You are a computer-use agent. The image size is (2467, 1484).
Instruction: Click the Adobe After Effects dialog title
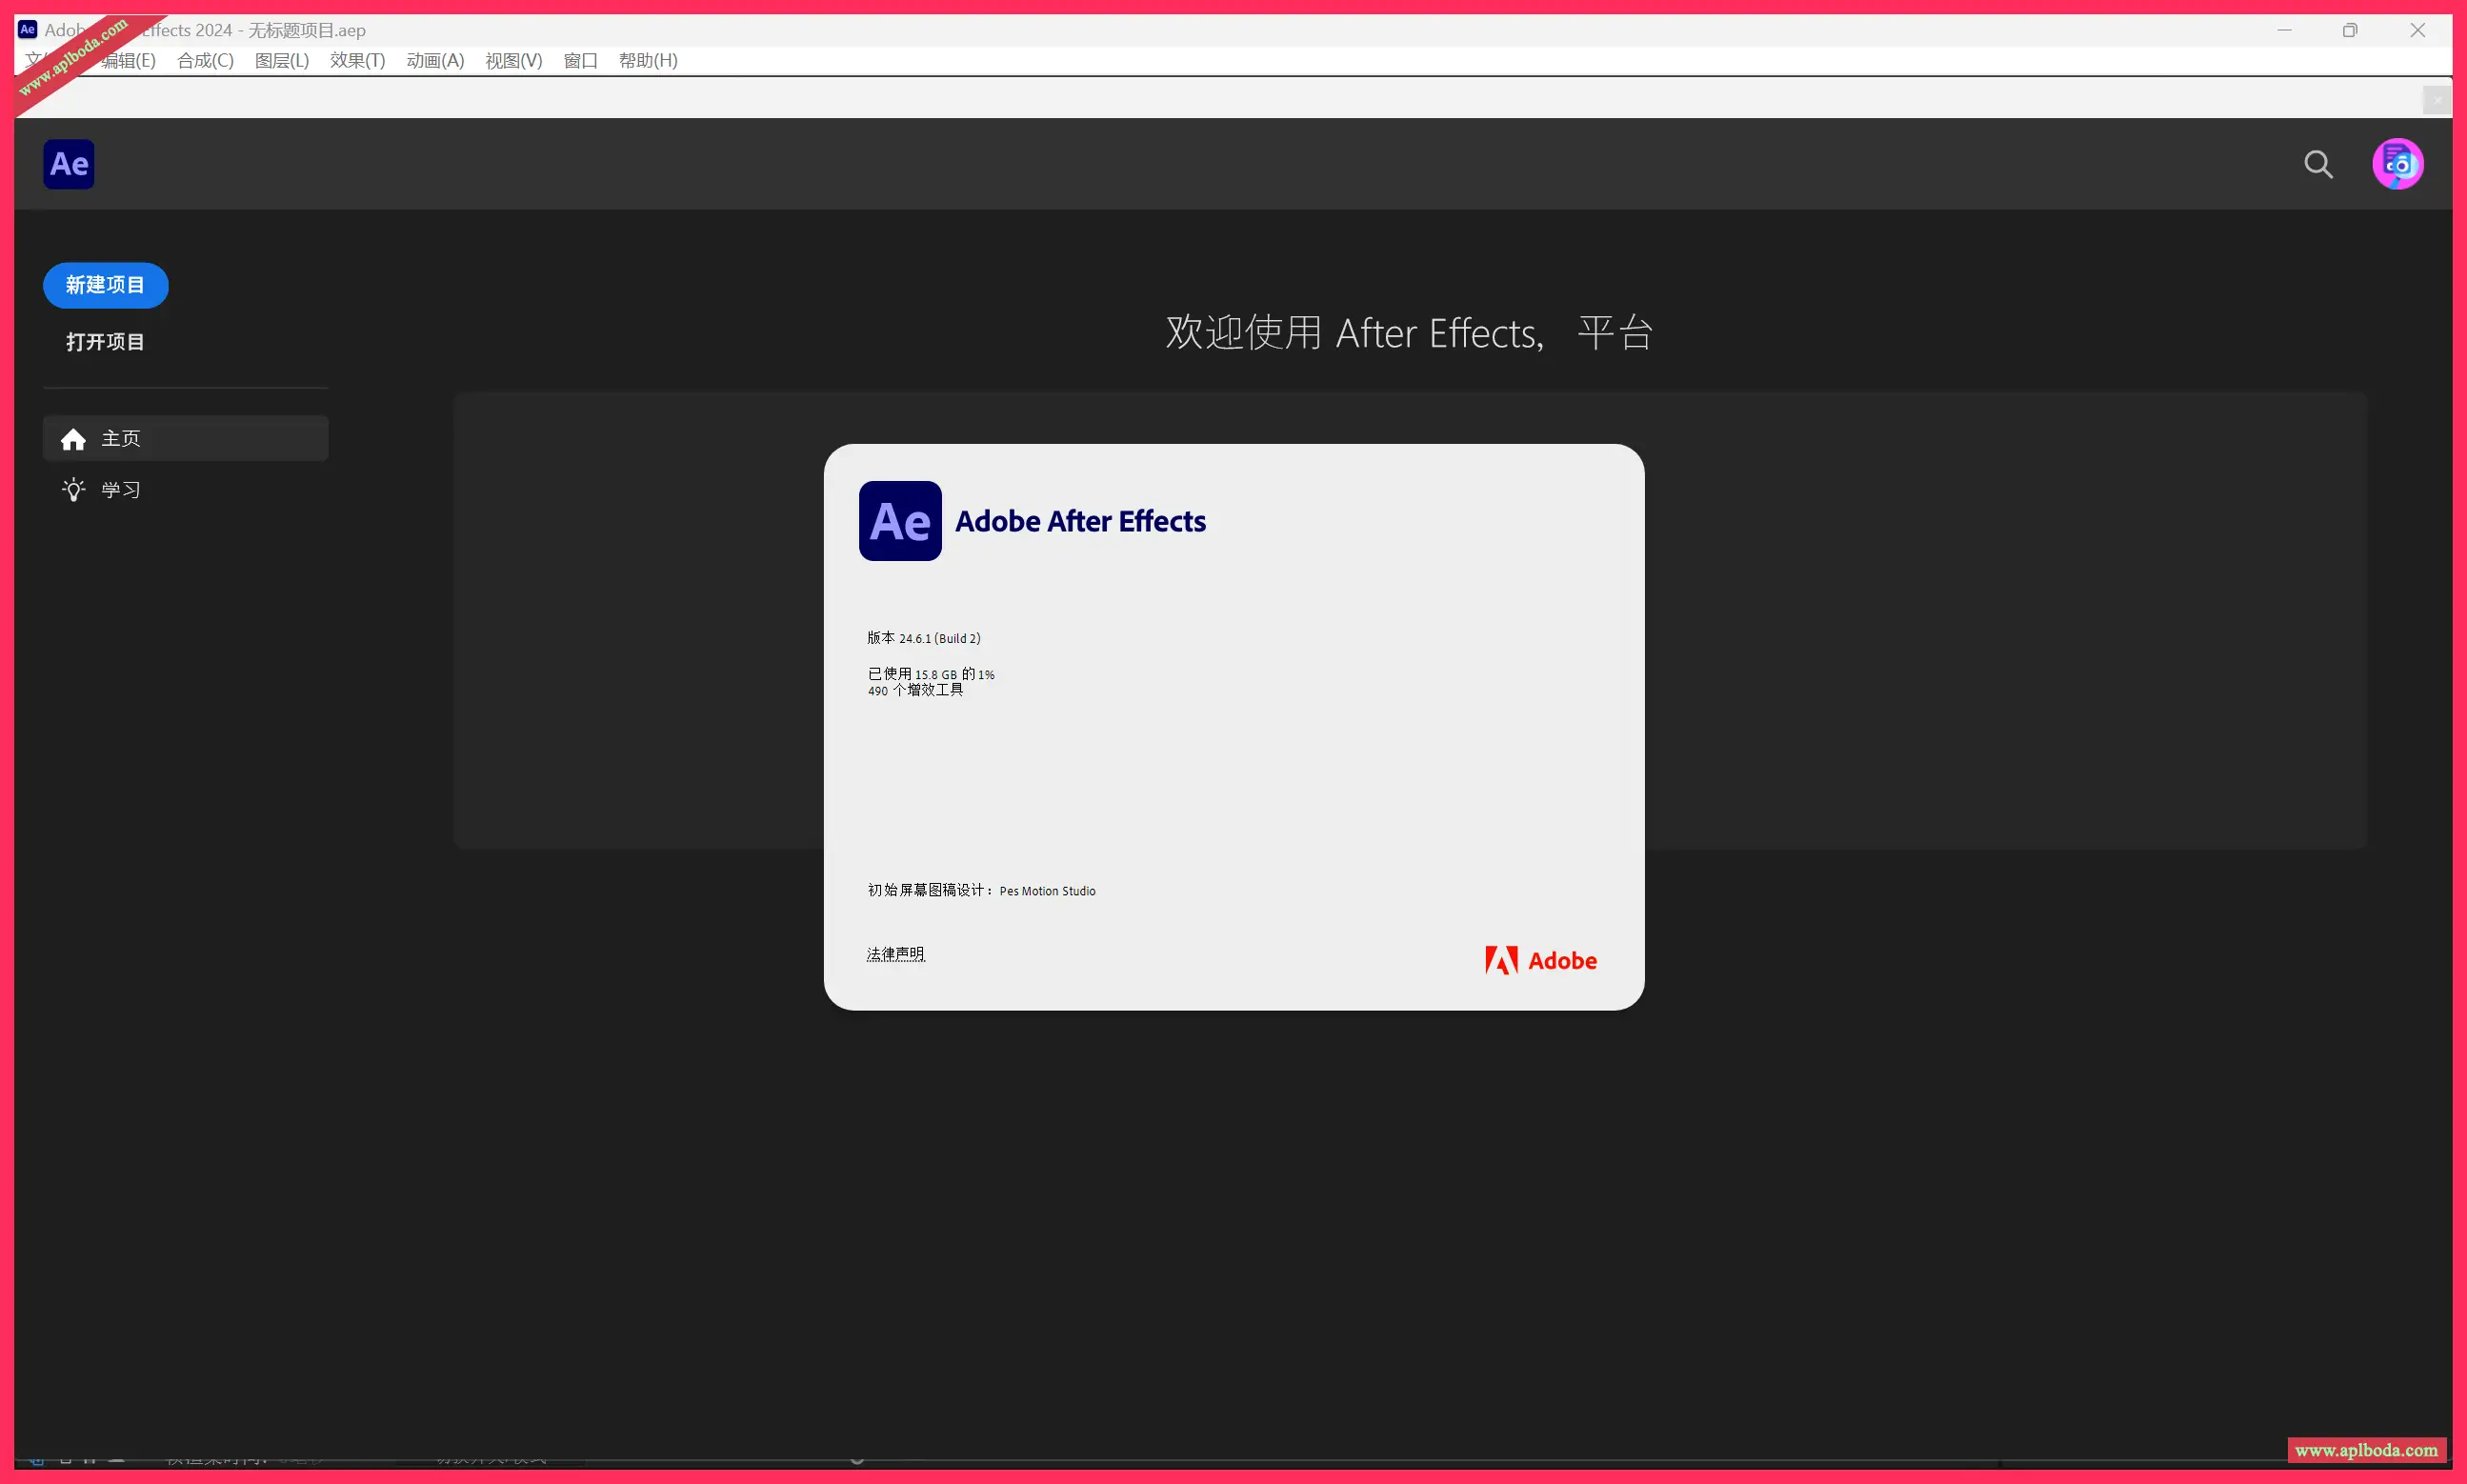[1080, 521]
